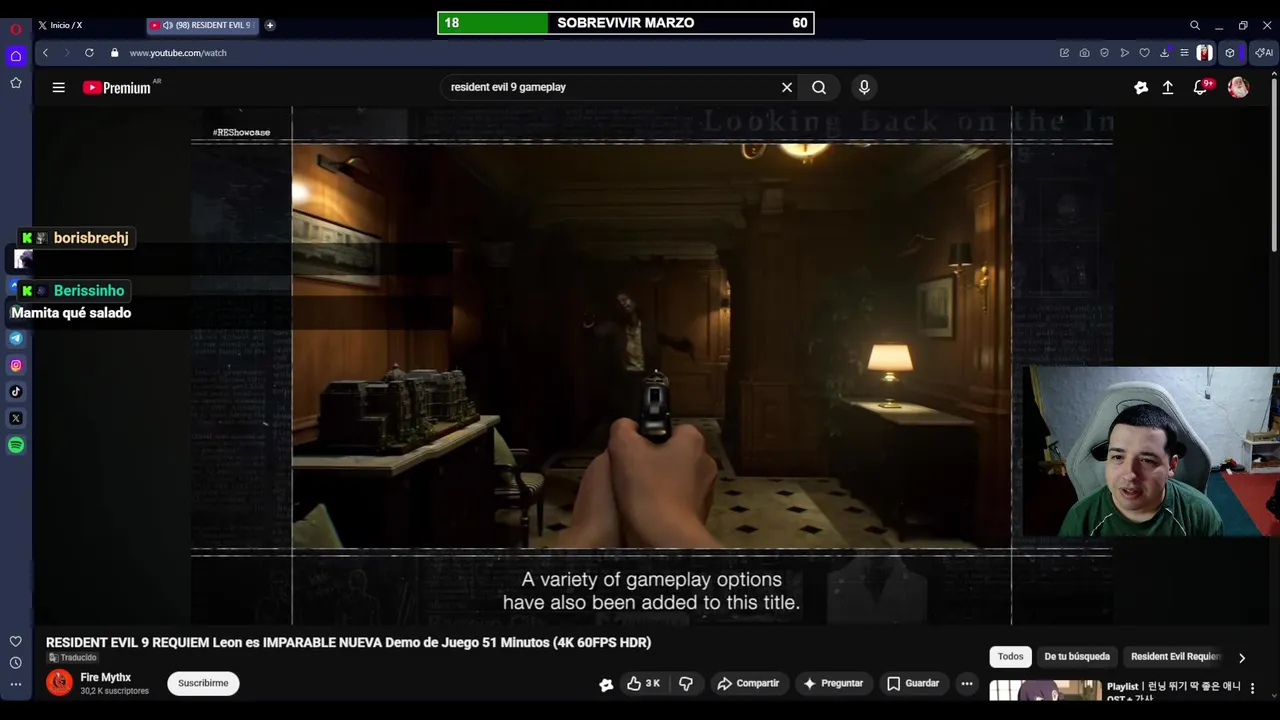Click the padlock site info icon
Viewport: 1280px width, 720px height.
114,53
